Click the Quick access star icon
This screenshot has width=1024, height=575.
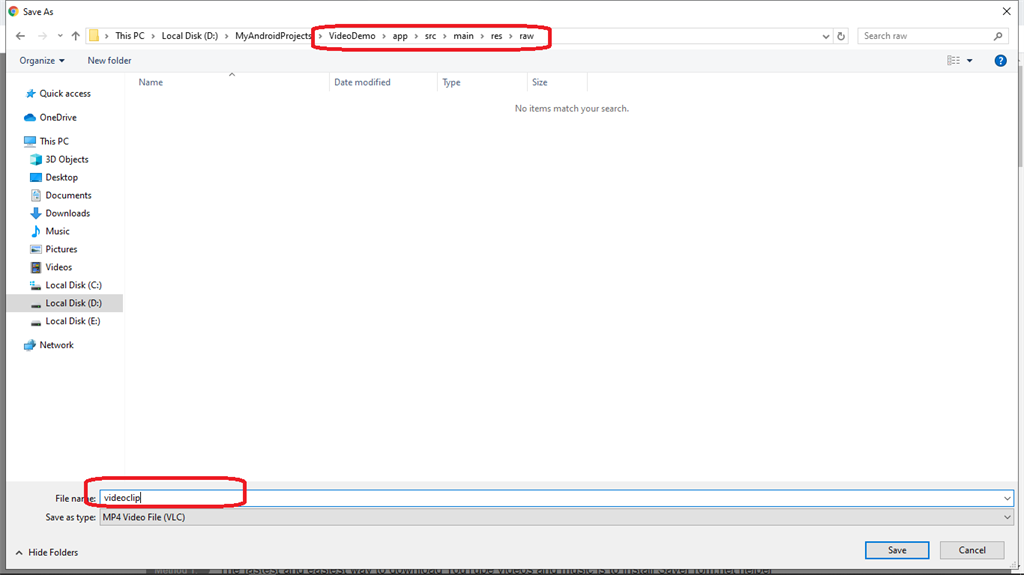(30, 93)
